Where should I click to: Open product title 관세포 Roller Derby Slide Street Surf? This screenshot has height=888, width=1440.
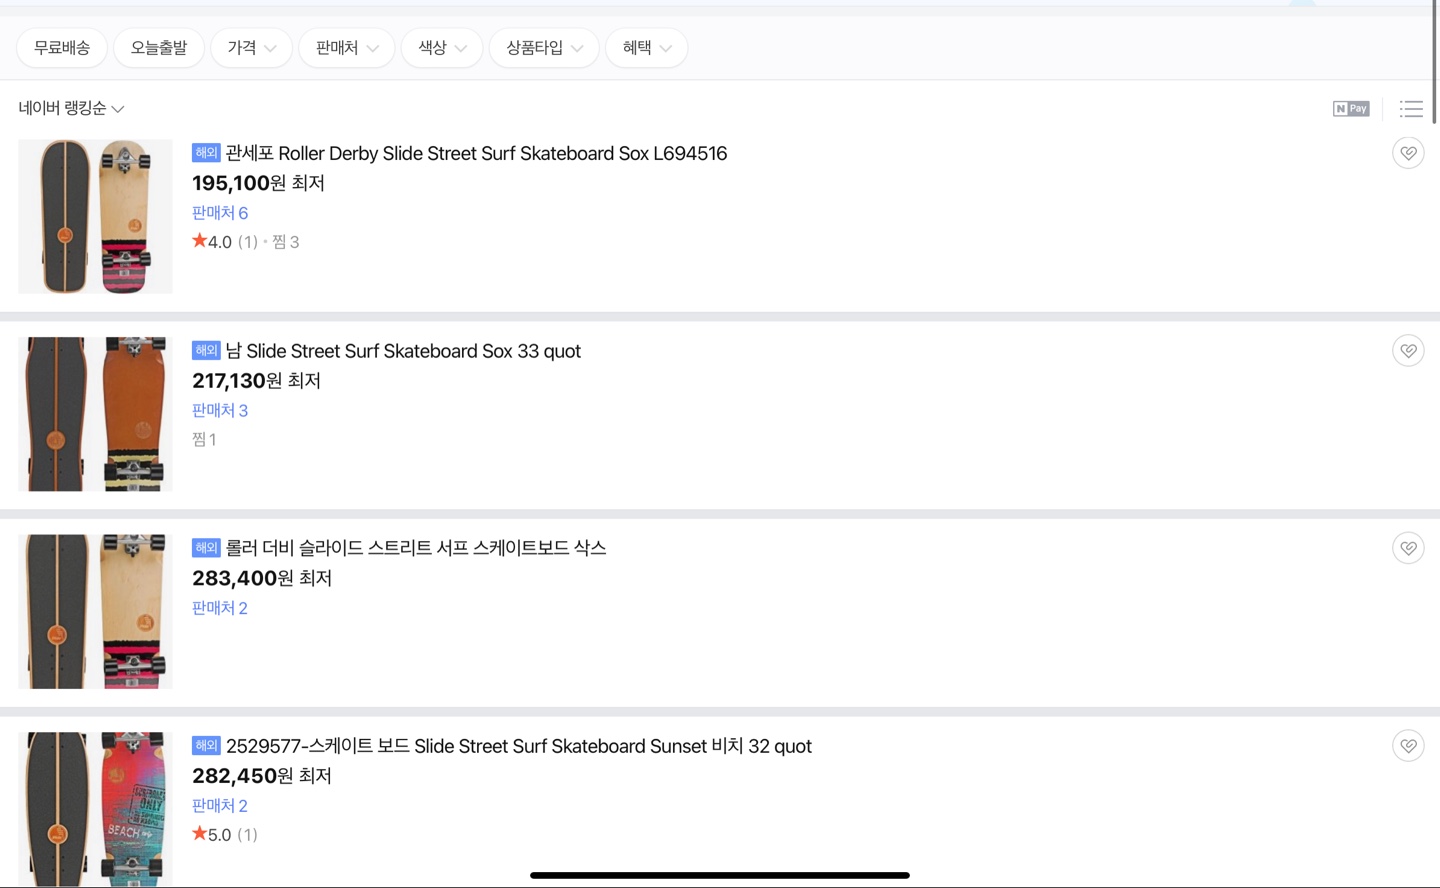click(x=476, y=153)
